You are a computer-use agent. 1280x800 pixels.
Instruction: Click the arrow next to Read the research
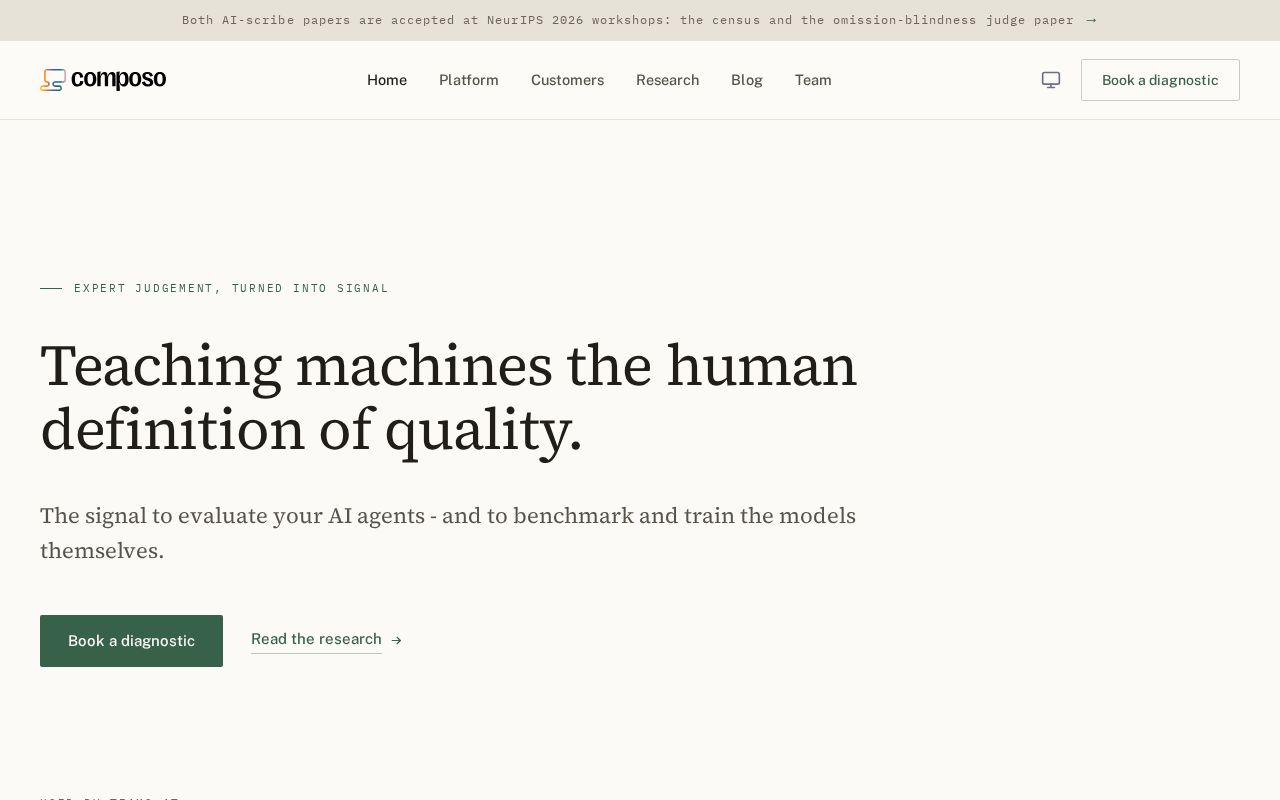pyautogui.click(x=396, y=640)
